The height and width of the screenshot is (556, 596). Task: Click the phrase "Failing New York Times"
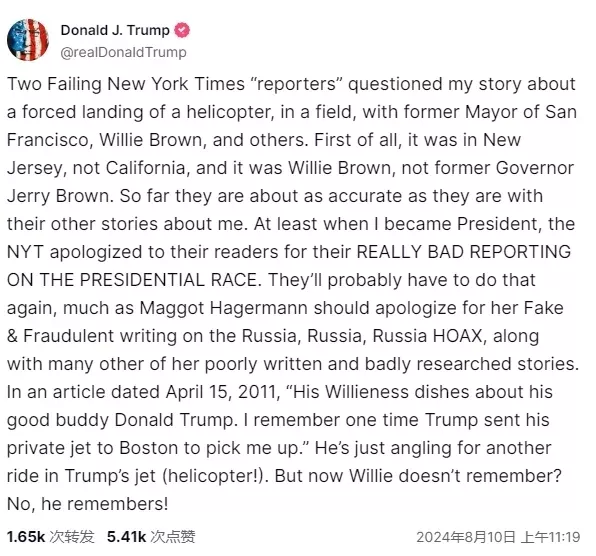point(146,84)
